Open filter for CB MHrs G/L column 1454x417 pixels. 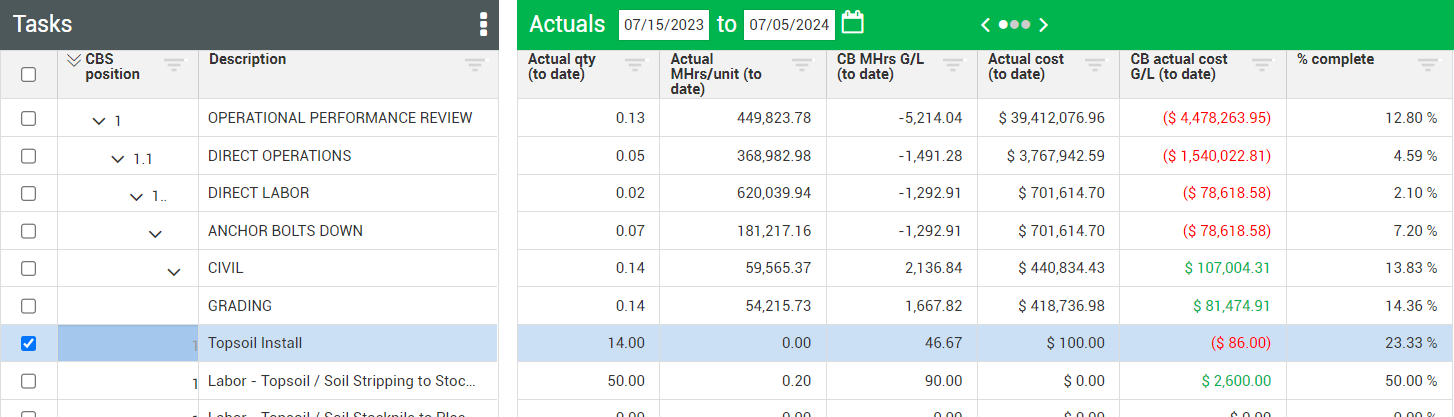(x=953, y=65)
